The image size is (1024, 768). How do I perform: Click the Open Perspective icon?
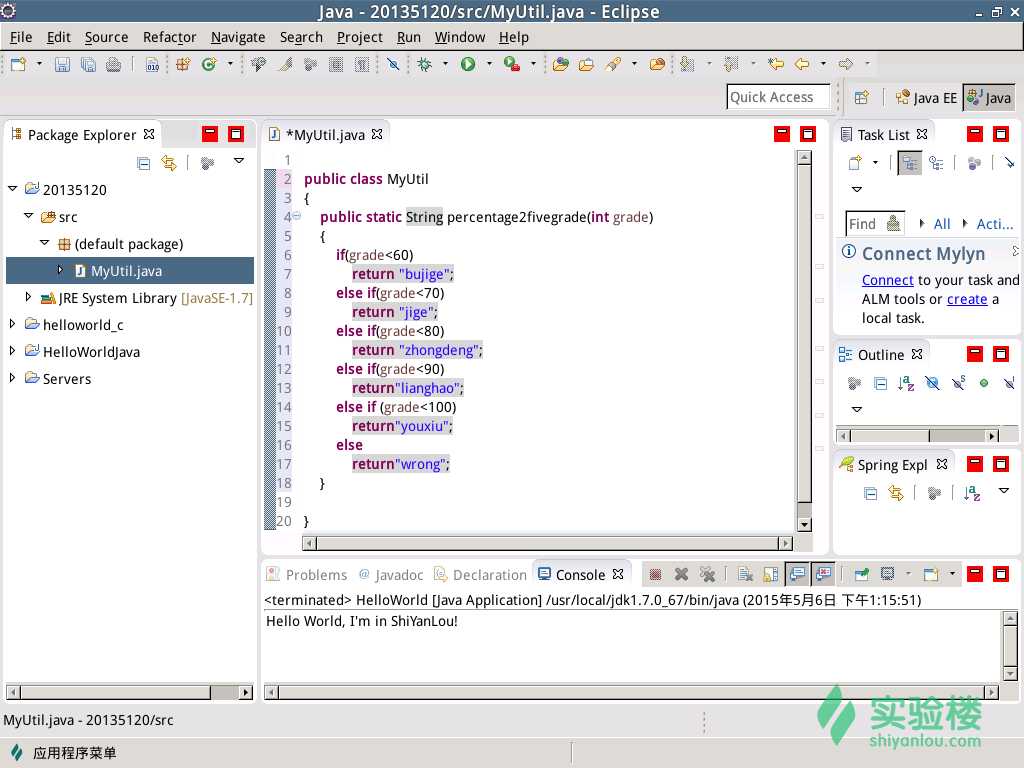862,97
